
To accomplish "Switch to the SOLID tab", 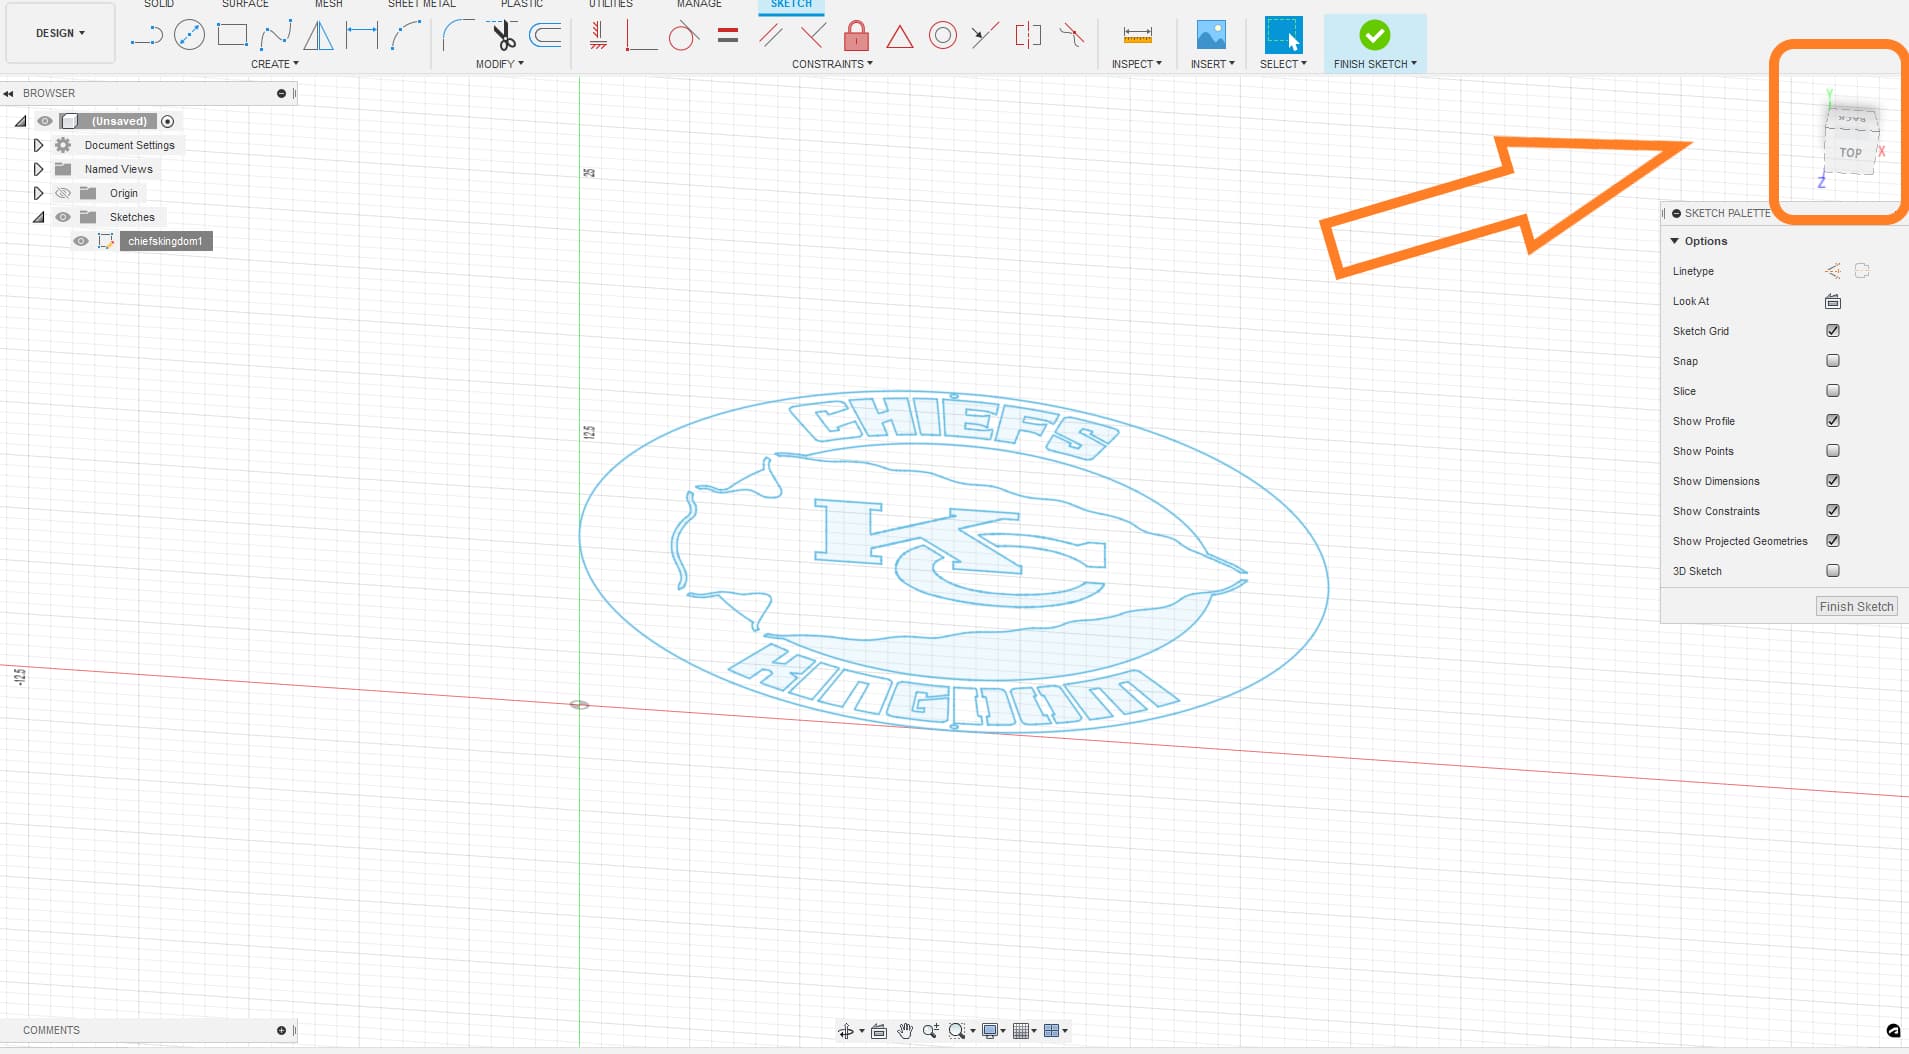I will 159,4.
